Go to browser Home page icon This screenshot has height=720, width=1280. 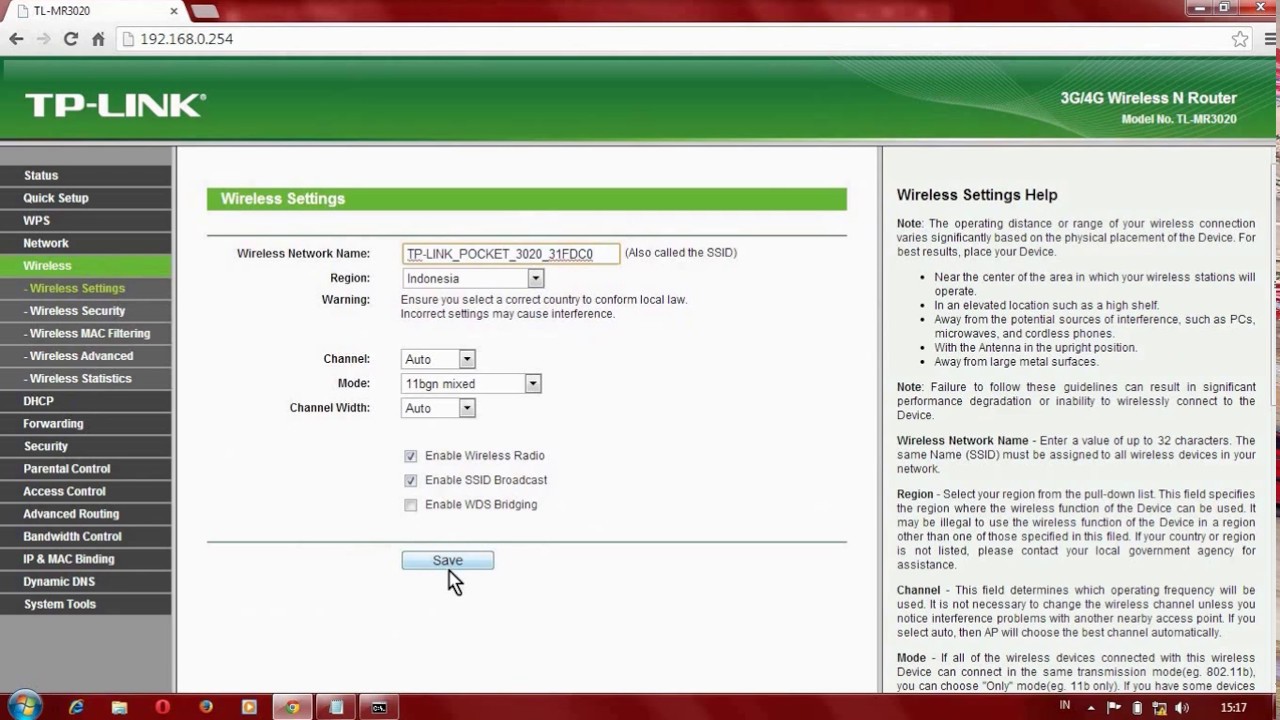[98, 39]
